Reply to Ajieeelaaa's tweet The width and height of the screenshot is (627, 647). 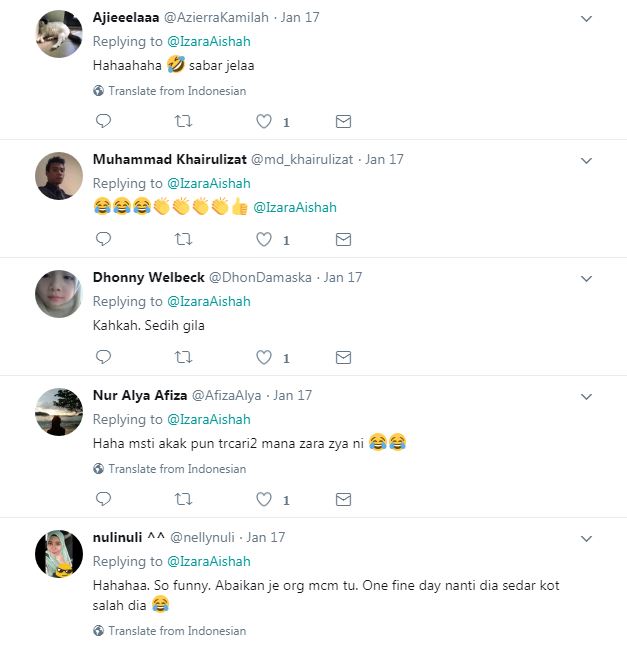point(103,121)
